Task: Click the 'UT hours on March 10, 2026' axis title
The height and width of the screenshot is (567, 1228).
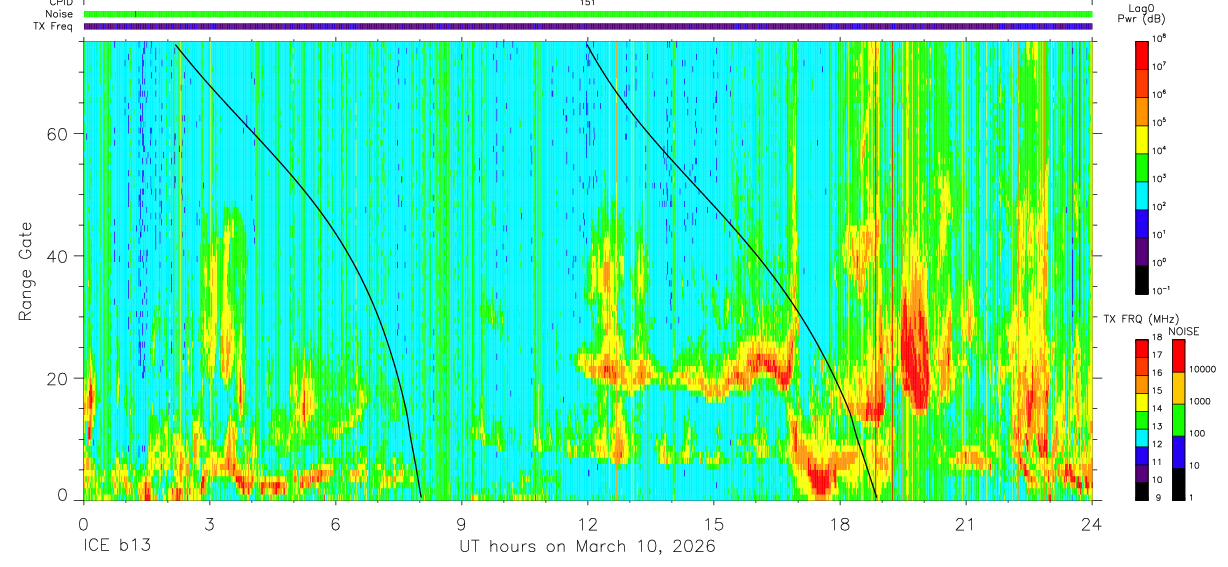Action: [x=587, y=547]
